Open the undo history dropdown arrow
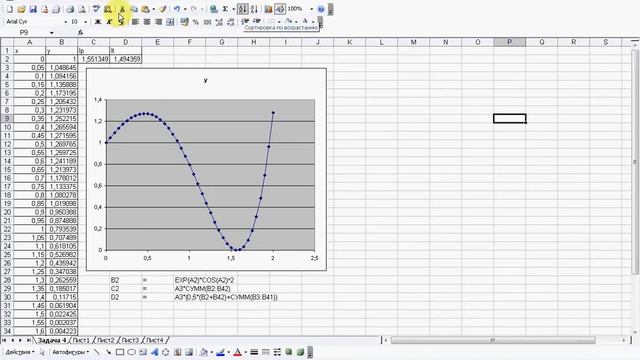640x360 pixels. (x=184, y=9)
